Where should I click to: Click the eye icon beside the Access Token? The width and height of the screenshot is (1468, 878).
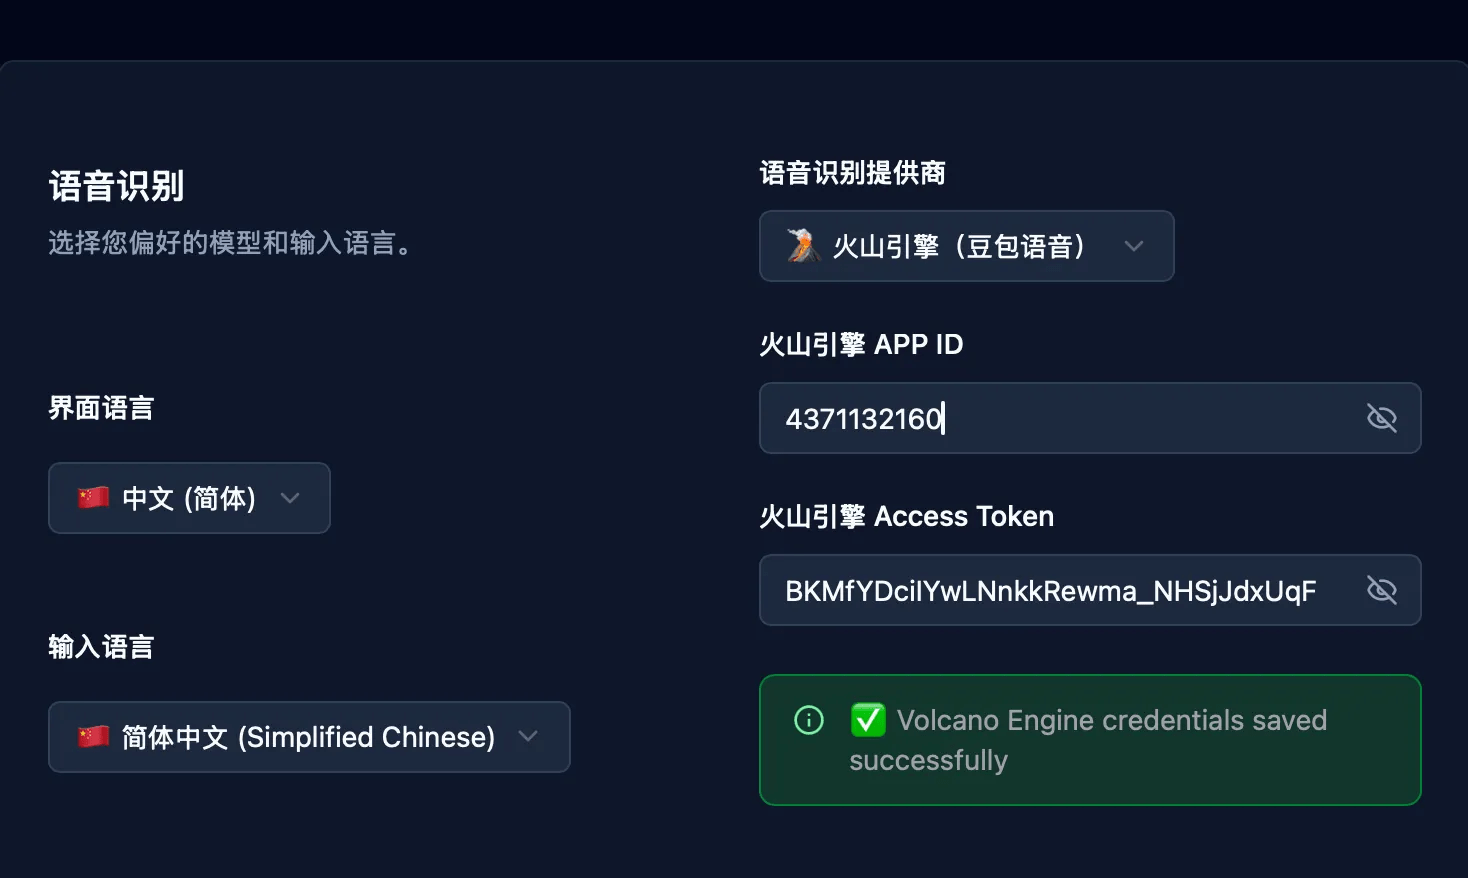(1382, 590)
